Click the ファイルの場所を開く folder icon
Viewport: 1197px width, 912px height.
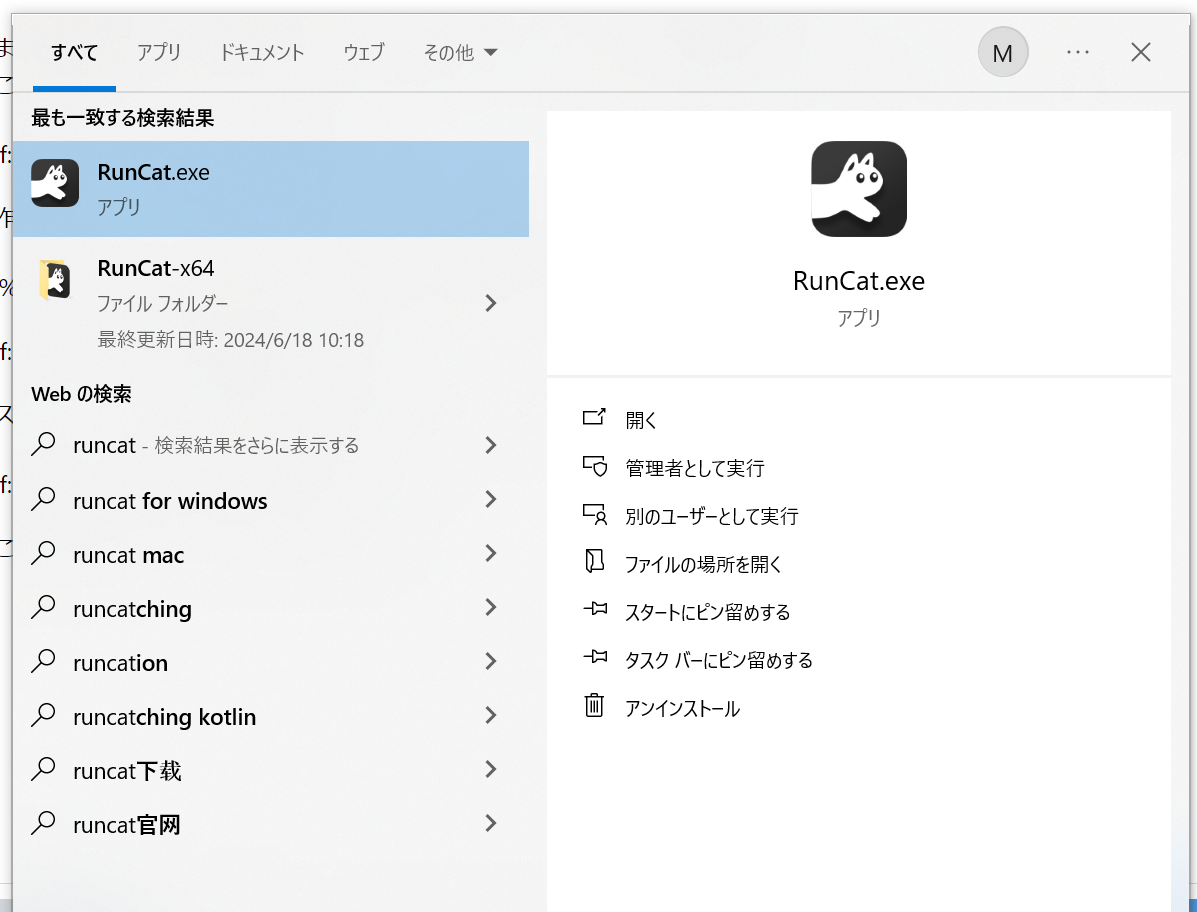click(594, 562)
